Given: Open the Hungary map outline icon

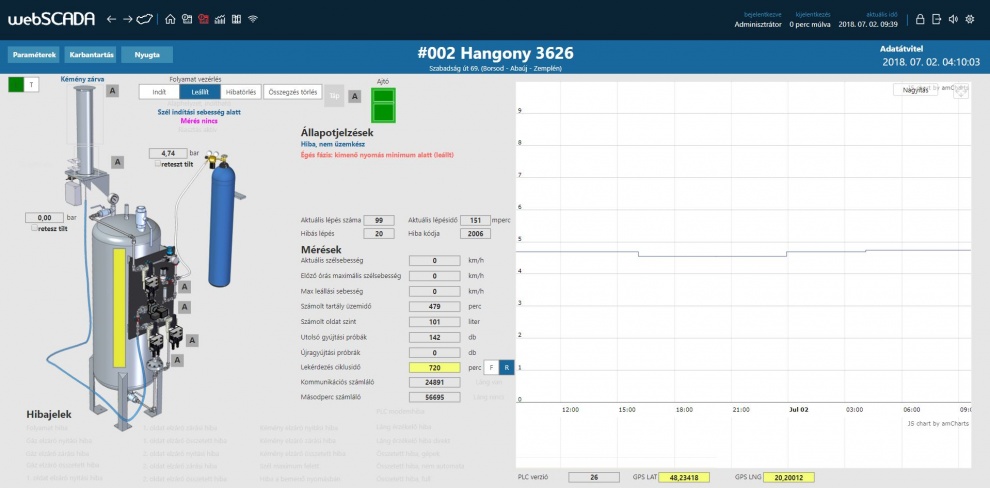Looking at the screenshot, I should [x=145, y=19].
